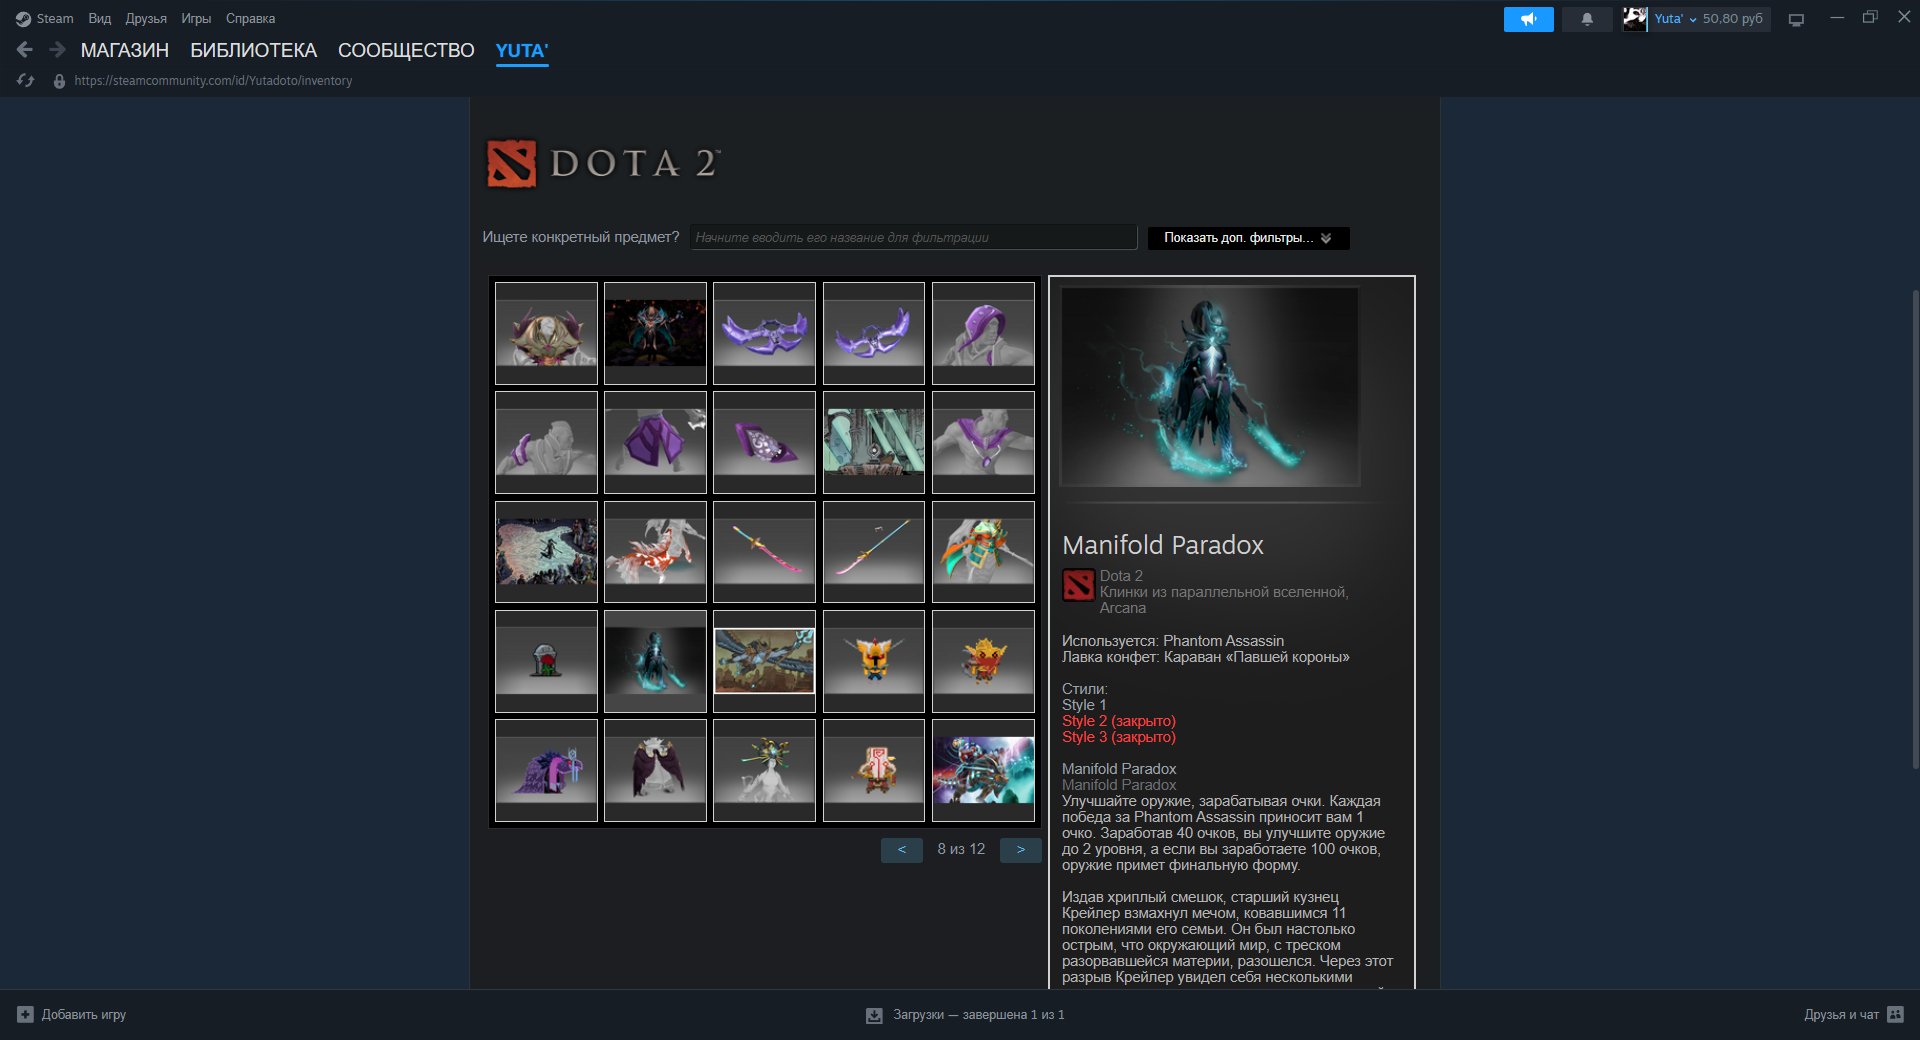Select the purple hood item
Screen dimensions: 1920x1040
pos(983,333)
